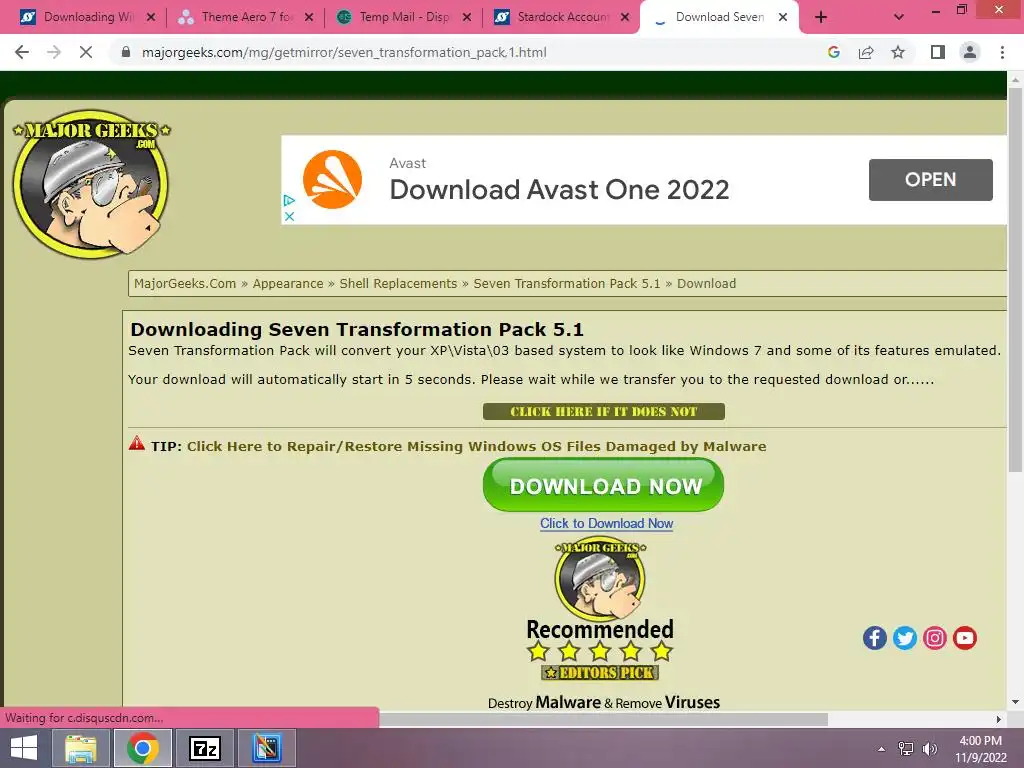
Task: Close the Theme Aero 7 tab
Action: coord(309,17)
